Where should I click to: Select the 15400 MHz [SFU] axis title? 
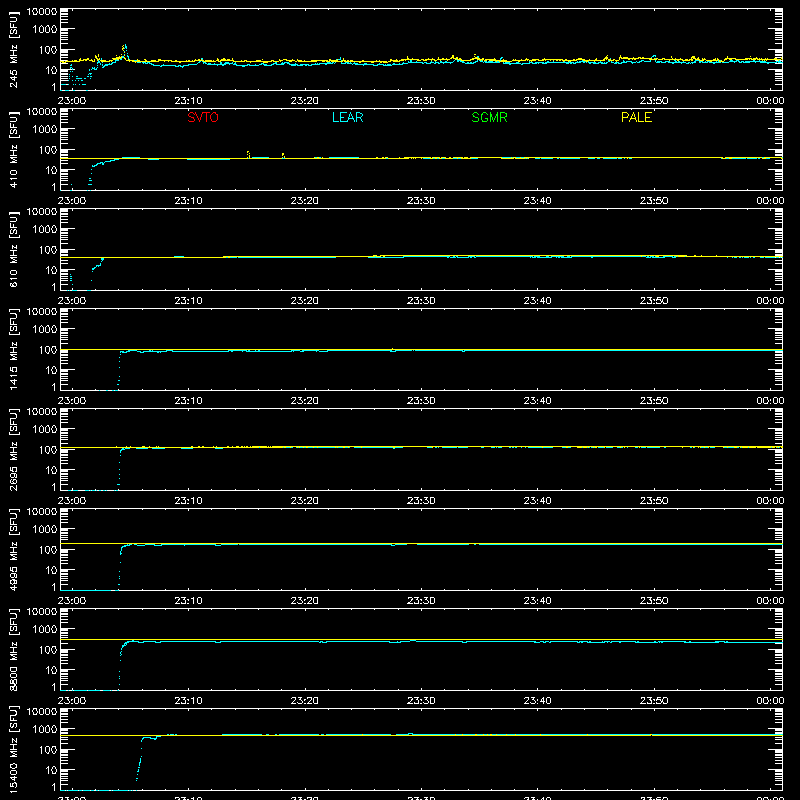point(13,750)
